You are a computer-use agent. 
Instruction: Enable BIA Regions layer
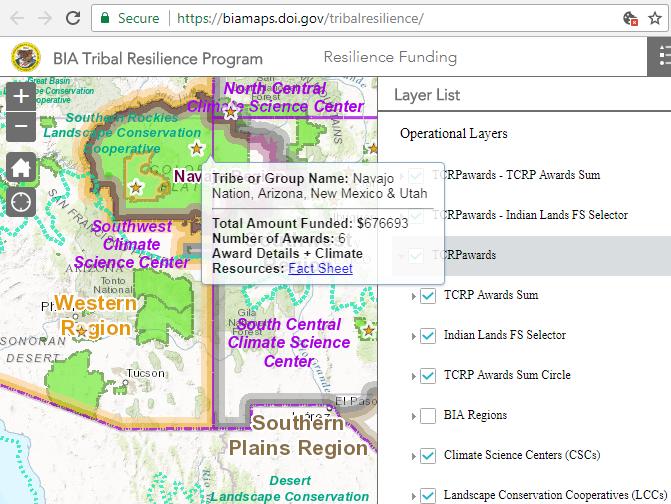click(428, 415)
